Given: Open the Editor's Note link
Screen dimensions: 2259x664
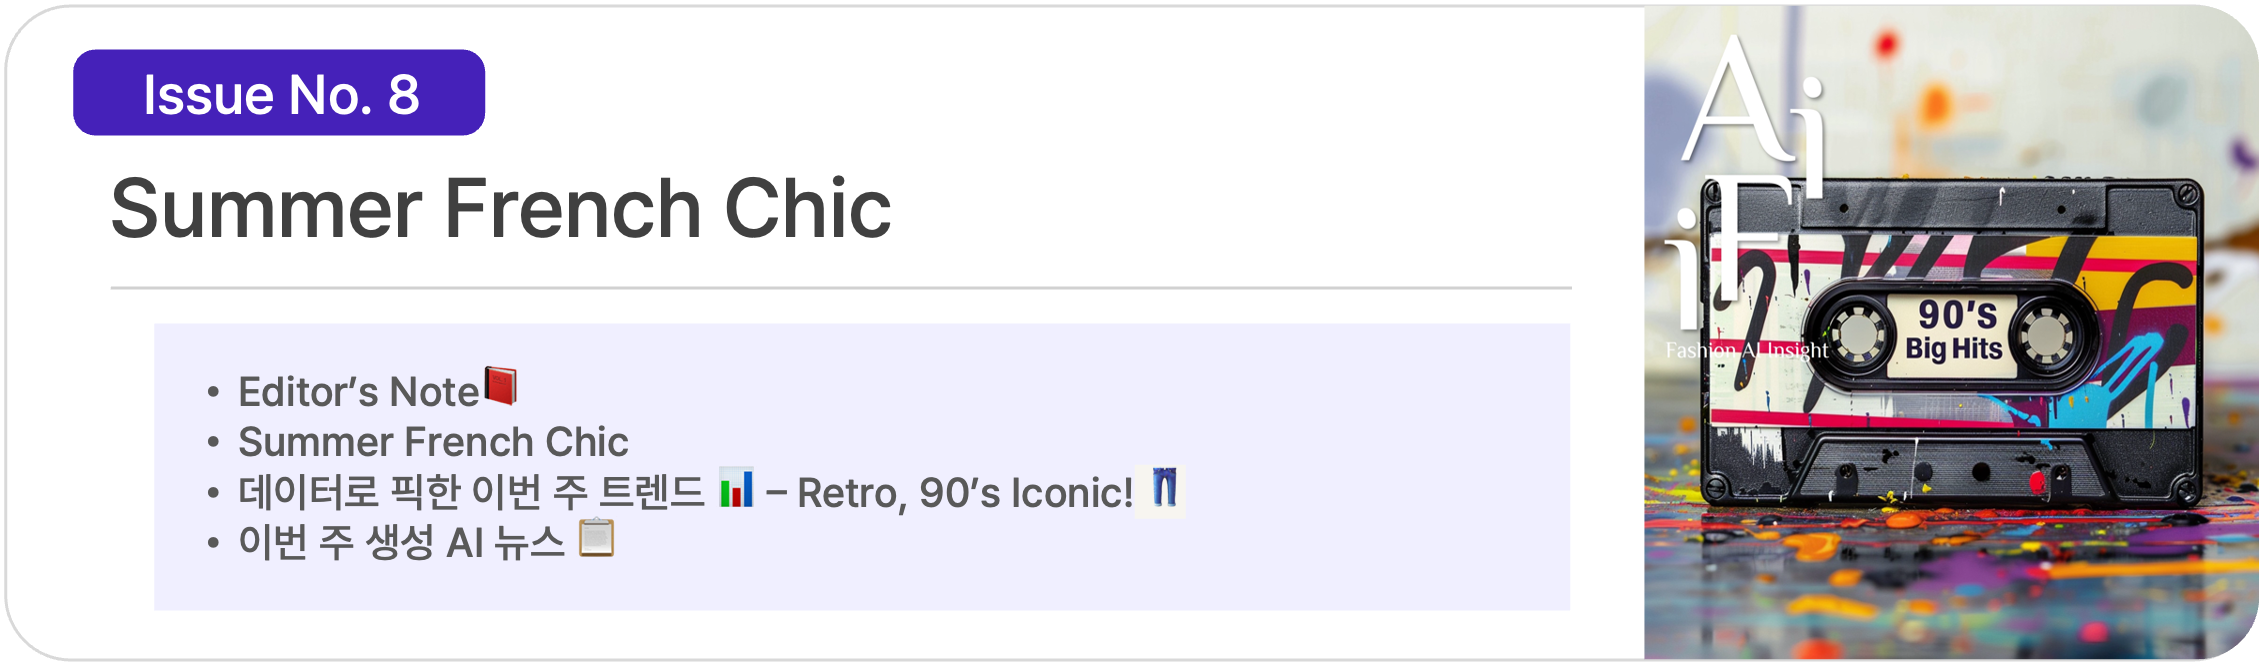Looking at the screenshot, I should [358, 392].
